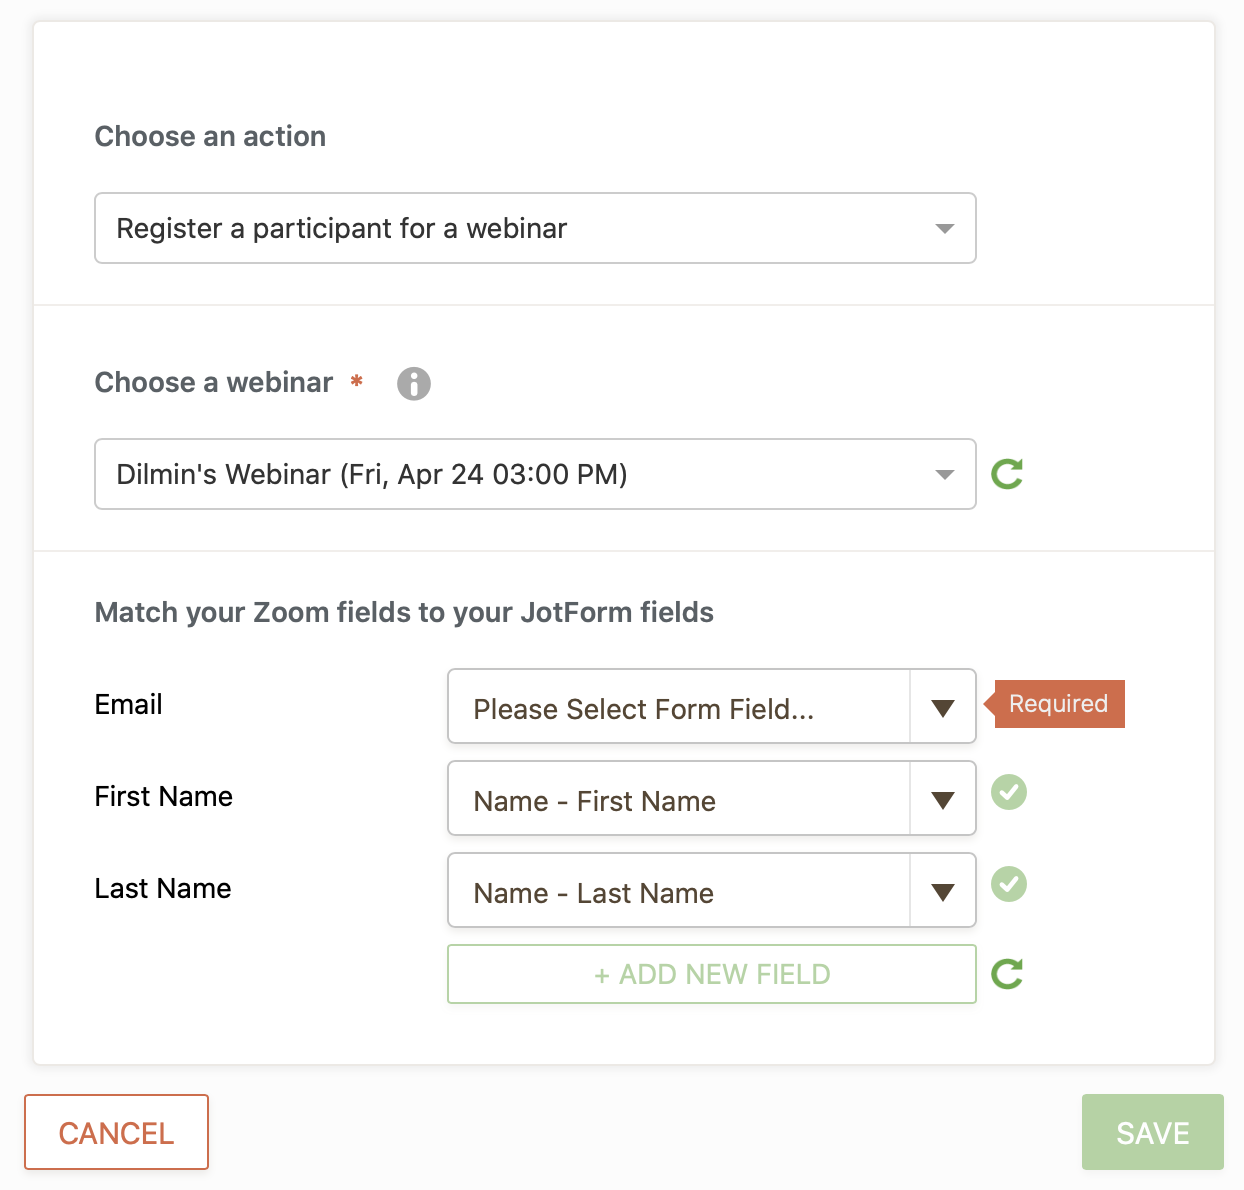Click the info icon beside Choose a webinar
This screenshot has height=1190, width=1244.
point(414,383)
